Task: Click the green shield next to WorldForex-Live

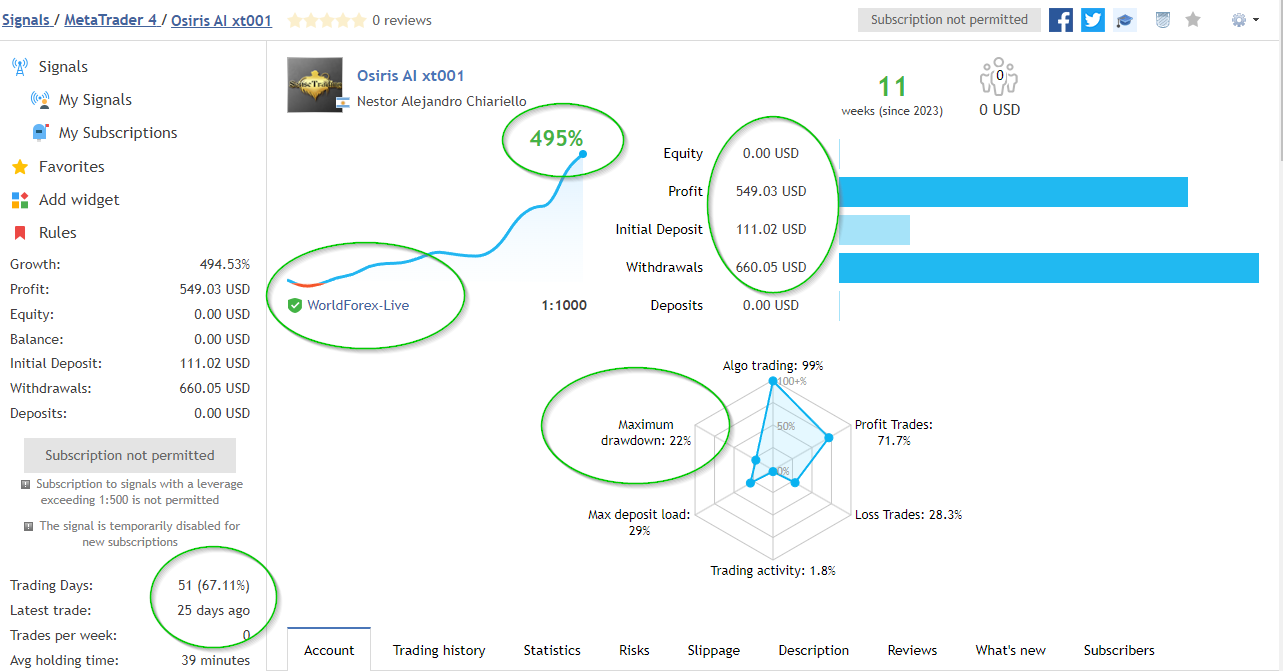Action: 295,305
